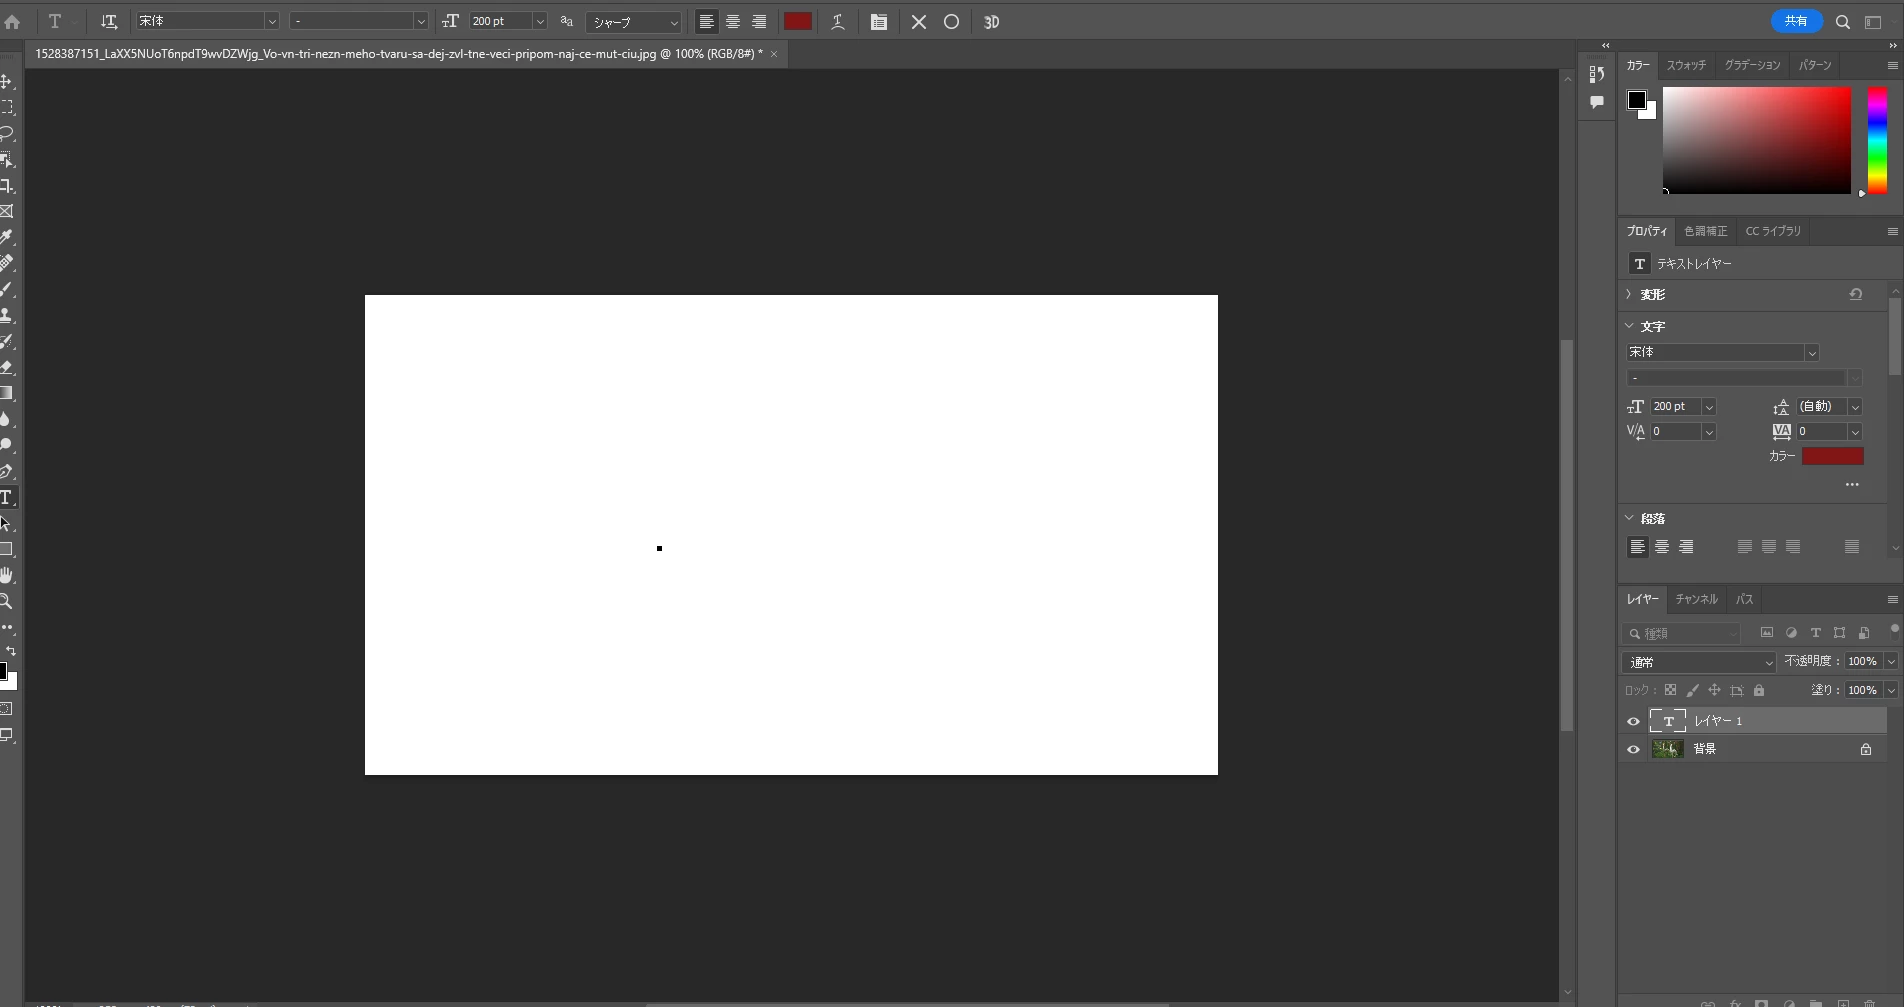Open the font family dropdown in options bar
The image size is (1904, 1007).
(x=271, y=22)
